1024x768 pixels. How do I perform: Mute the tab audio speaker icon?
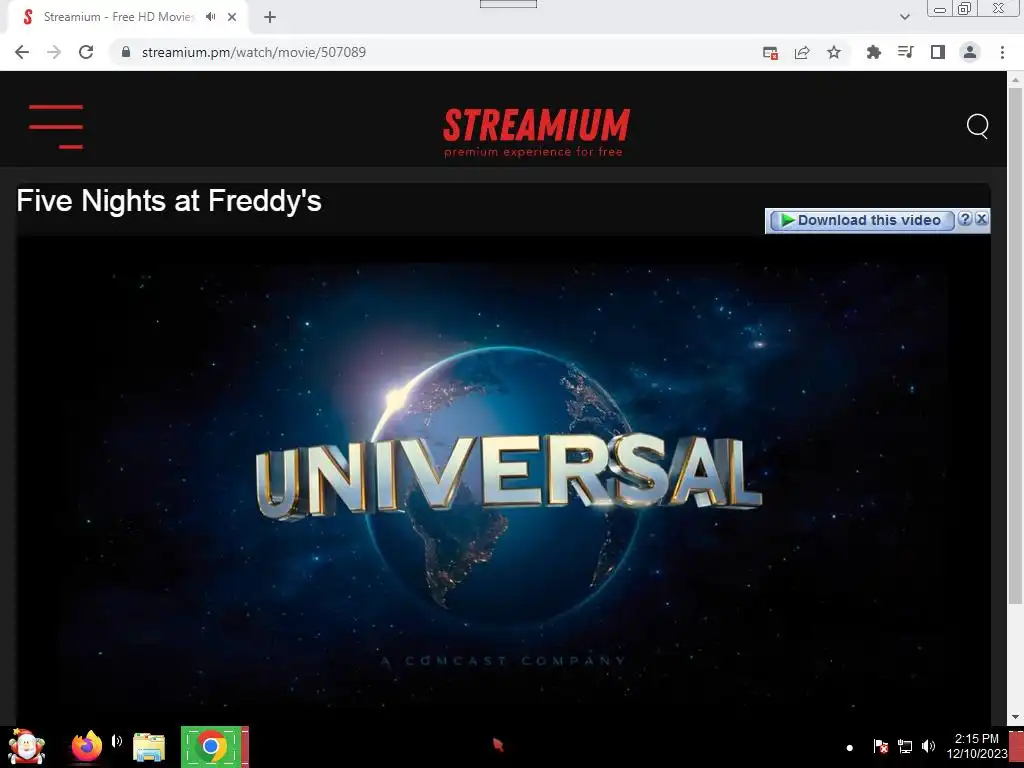point(210,17)
